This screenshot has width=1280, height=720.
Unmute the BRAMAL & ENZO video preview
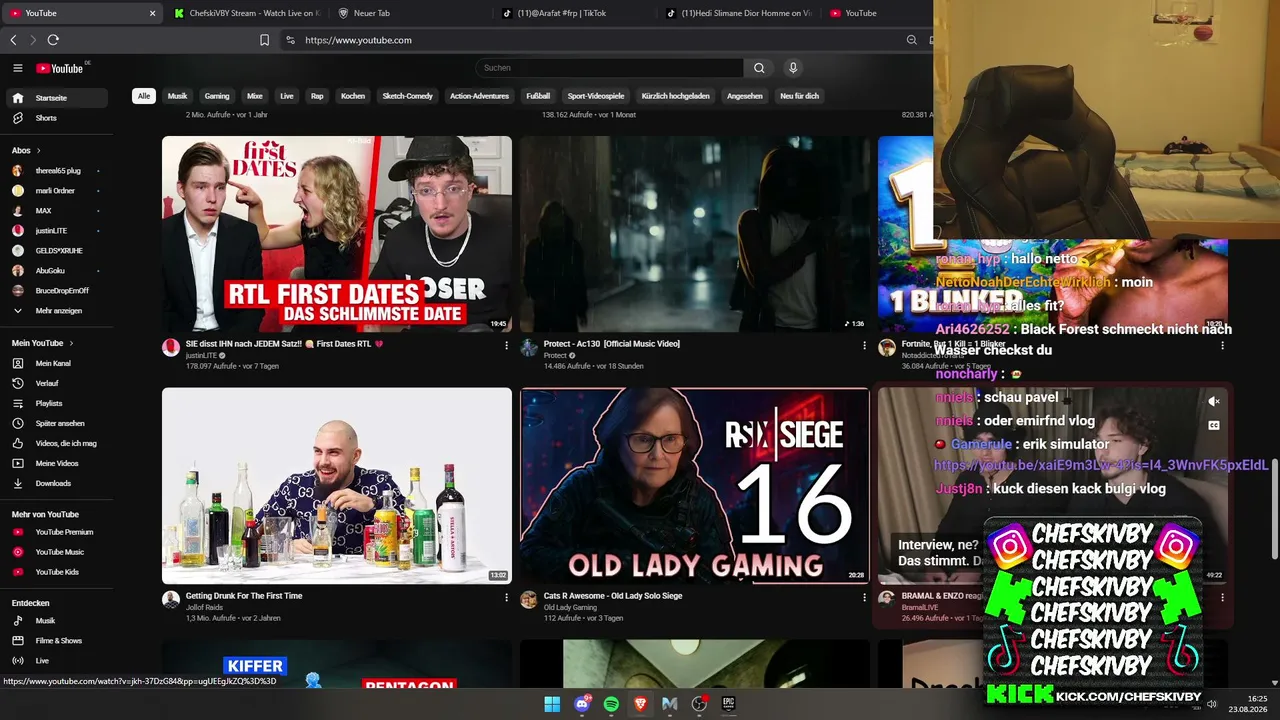point(1214,401)
